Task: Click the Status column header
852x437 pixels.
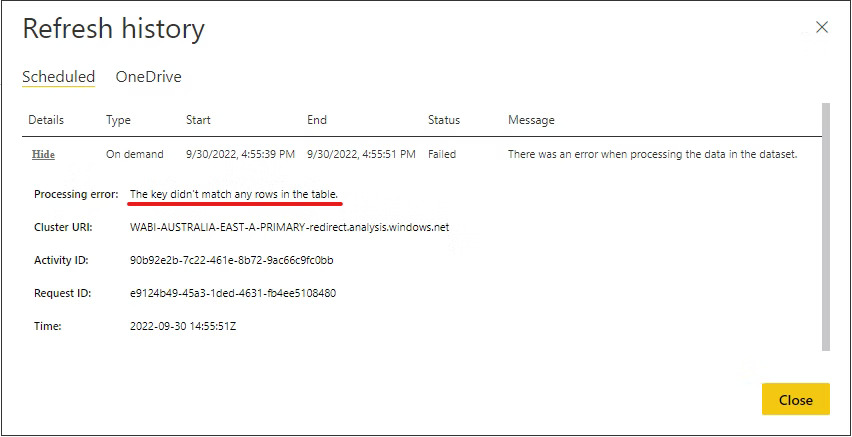Action: [x=444, y=120]
